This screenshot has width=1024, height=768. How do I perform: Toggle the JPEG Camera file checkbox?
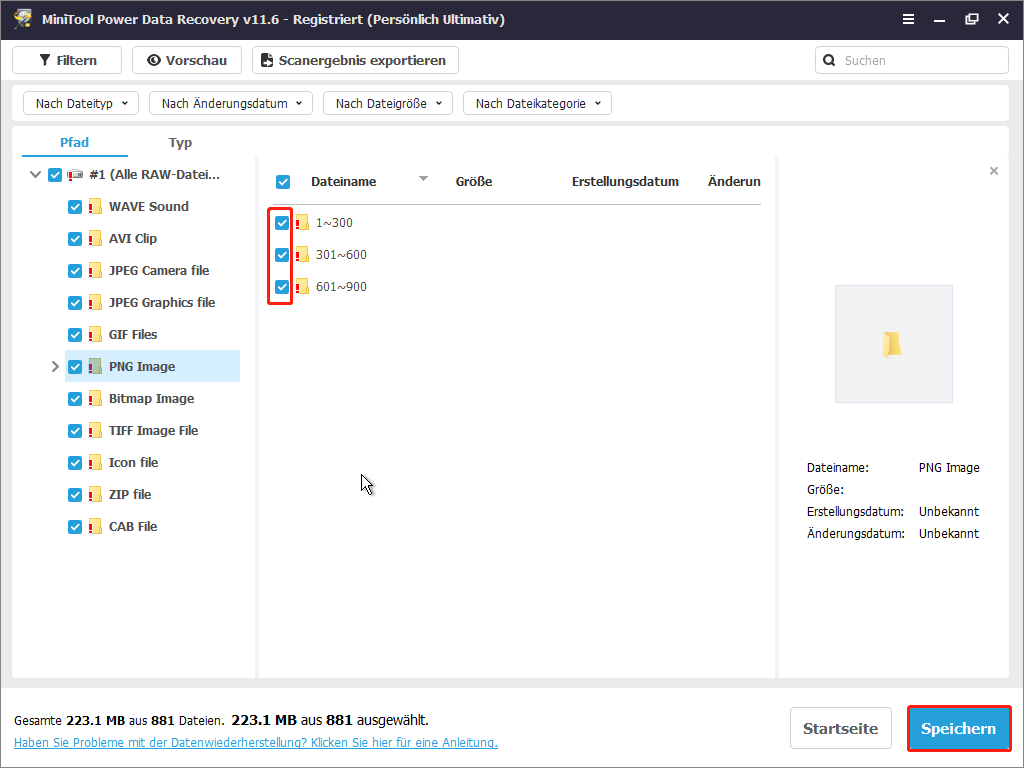coord(75,271)
